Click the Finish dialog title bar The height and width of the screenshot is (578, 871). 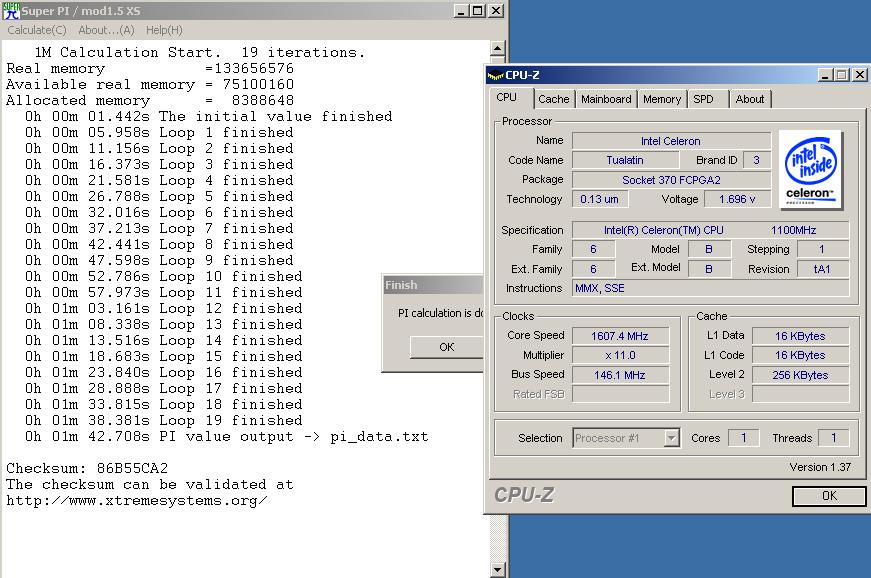tap(433, 285)
